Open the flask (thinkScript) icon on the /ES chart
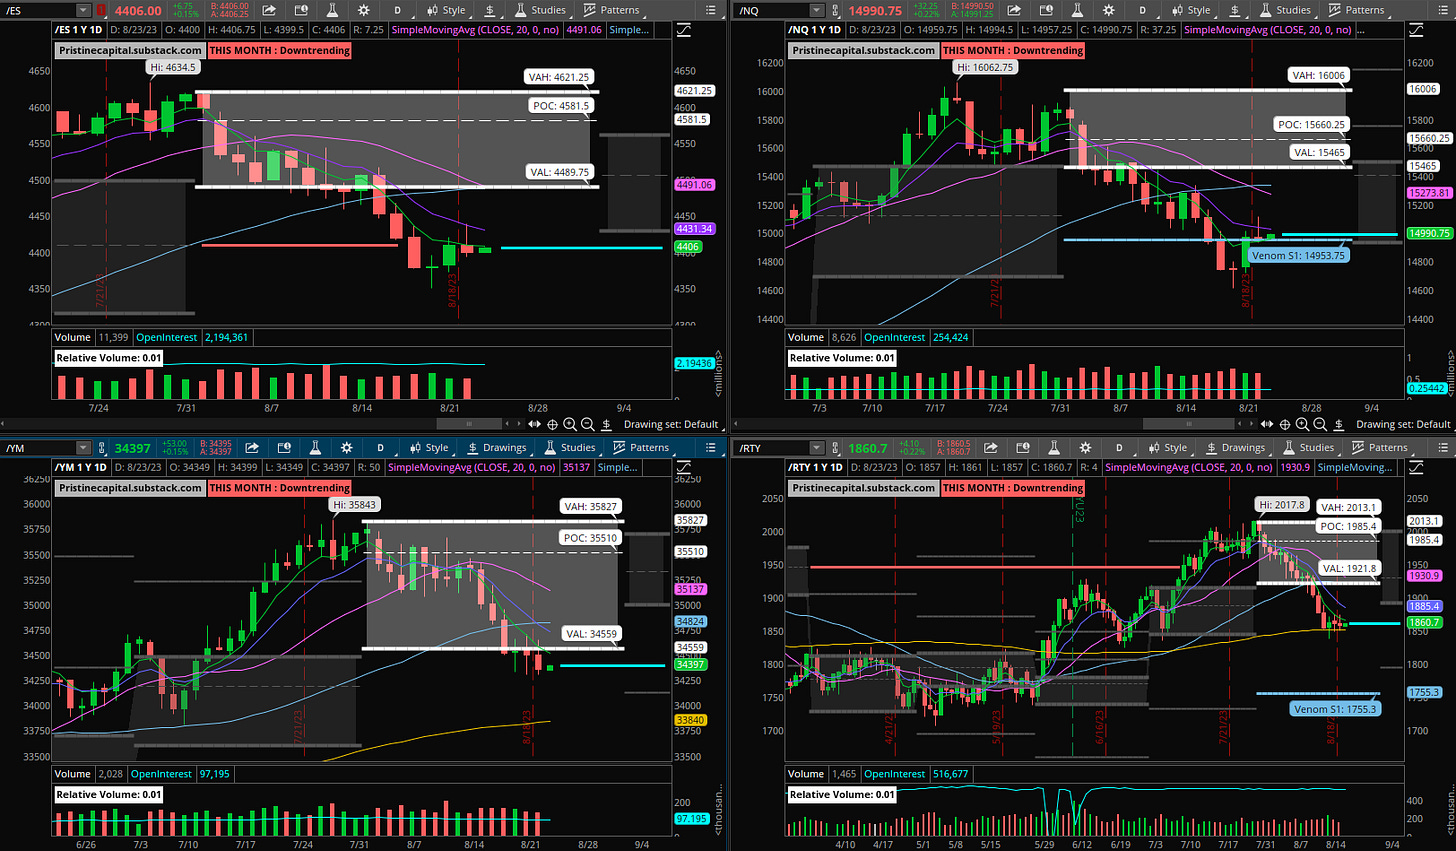Screen dimensions: 1456x851 click(332, 10)
